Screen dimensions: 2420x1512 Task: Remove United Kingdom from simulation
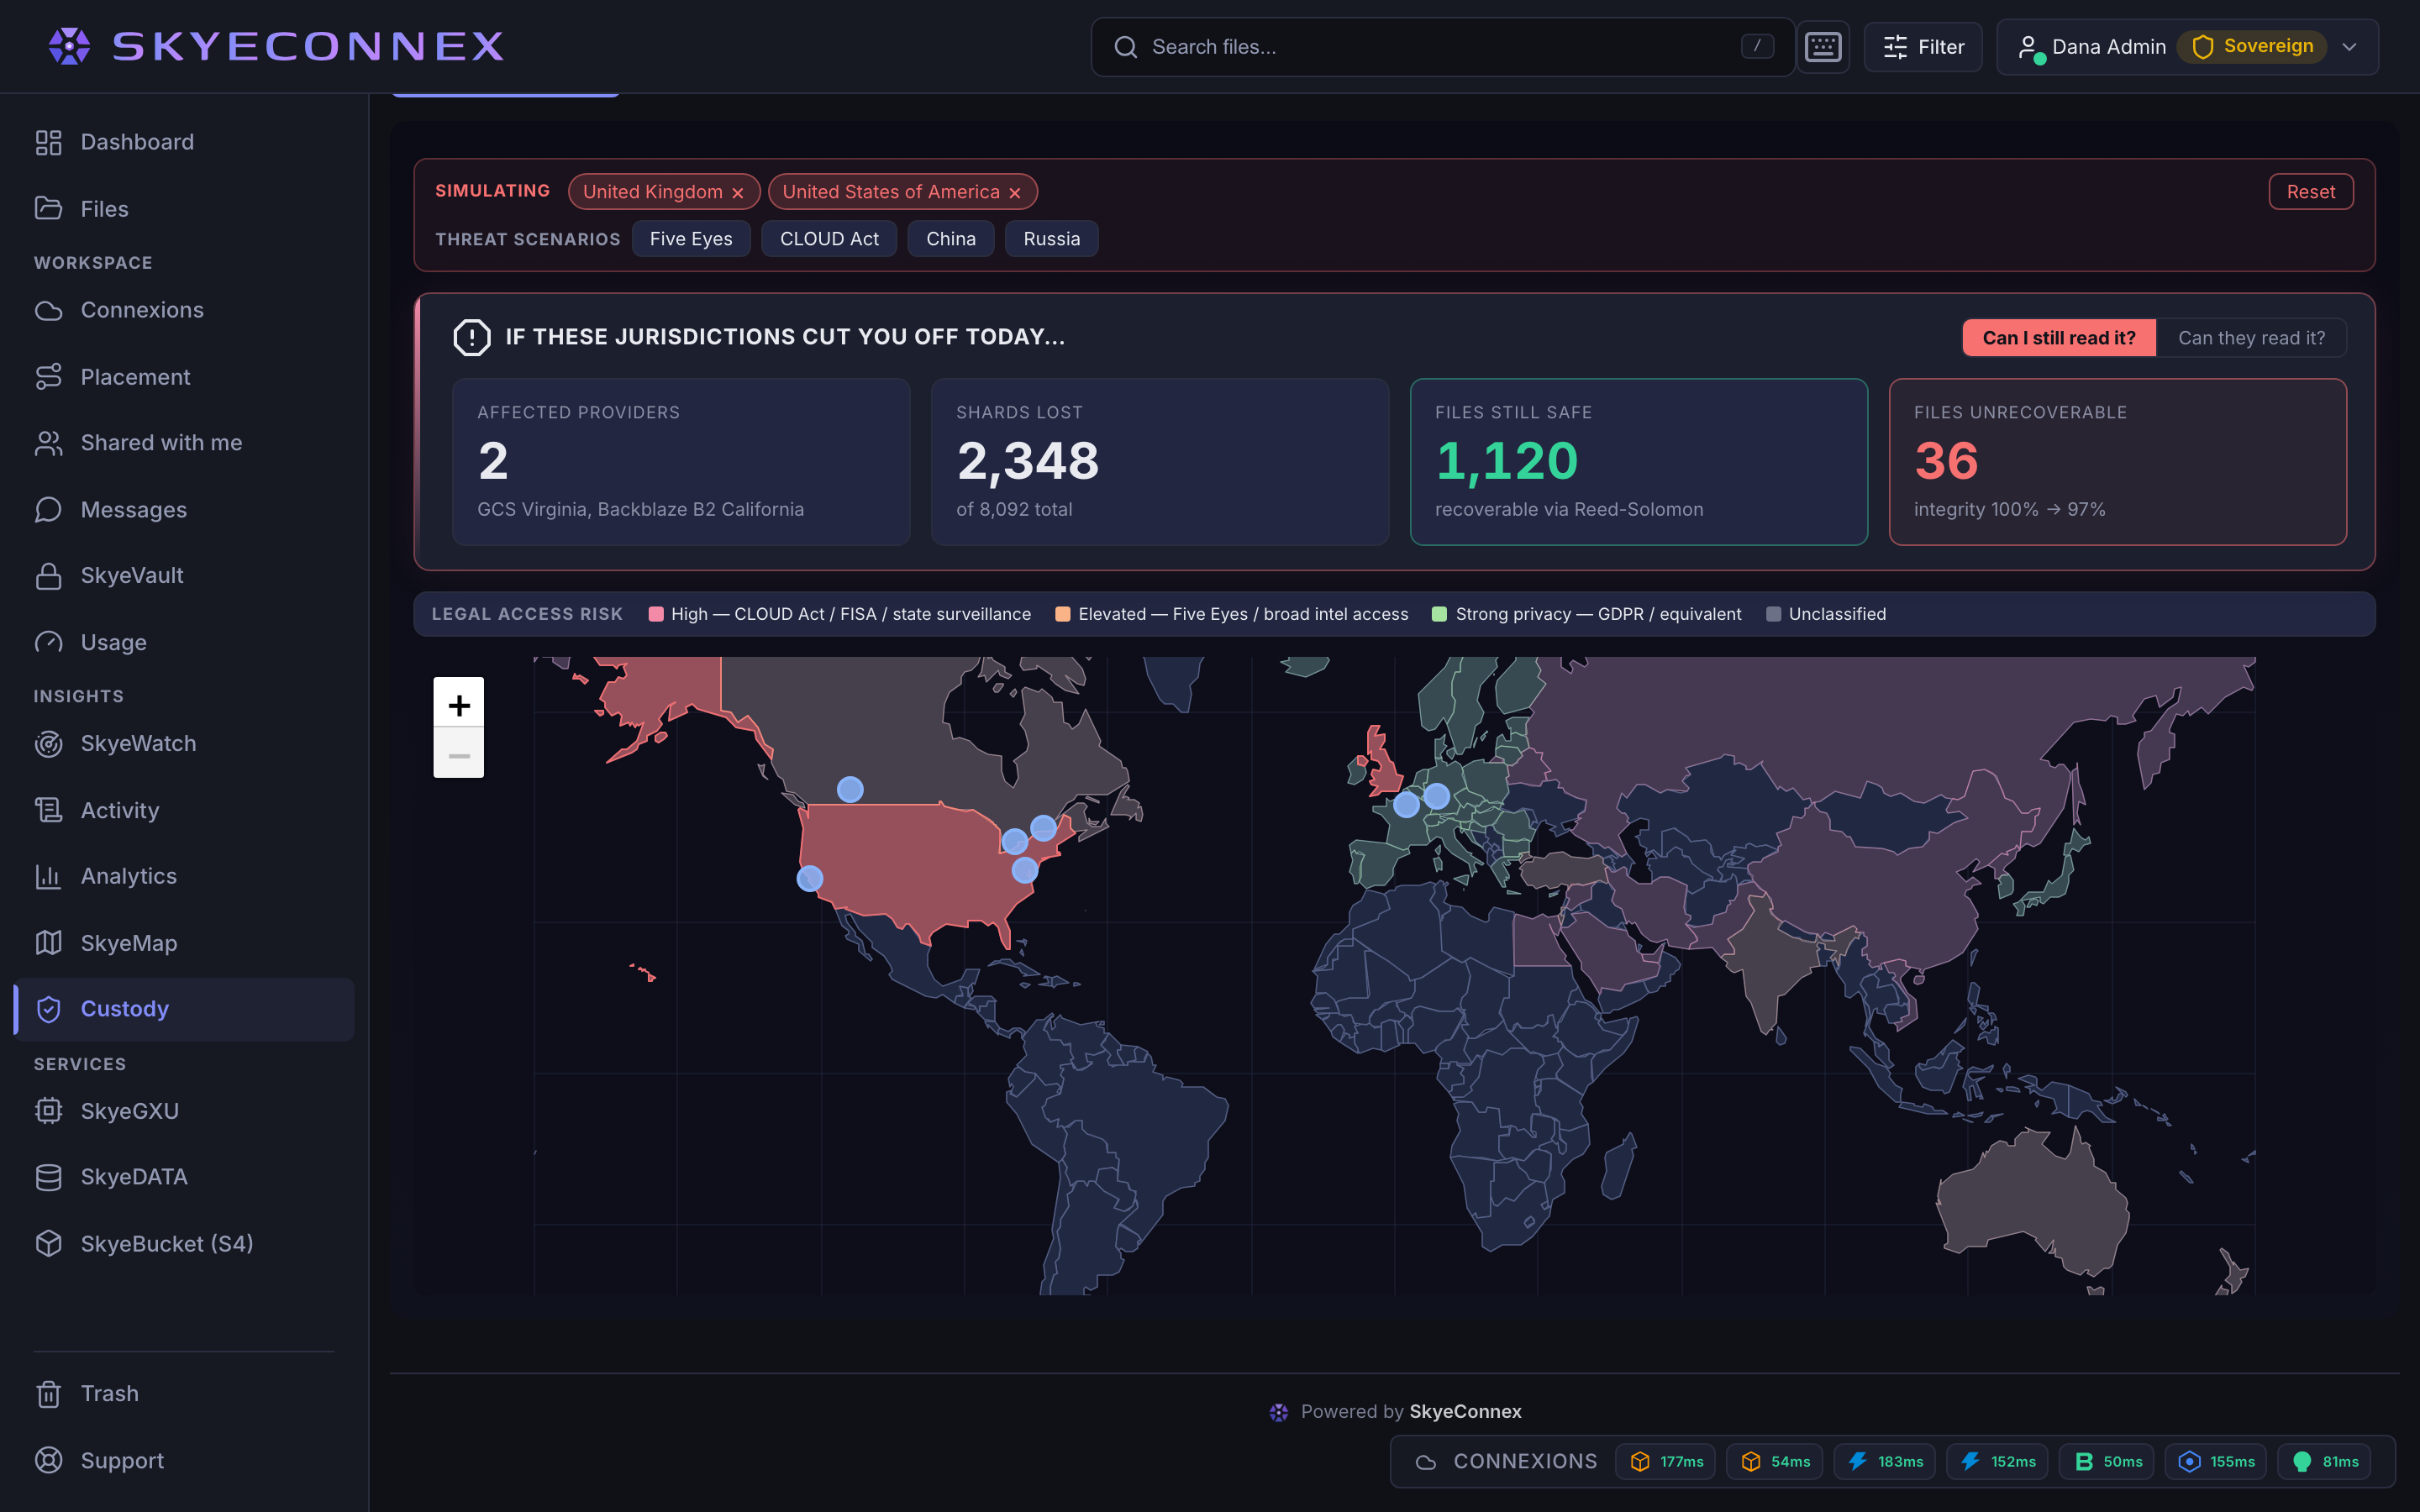tap(738, 192)
